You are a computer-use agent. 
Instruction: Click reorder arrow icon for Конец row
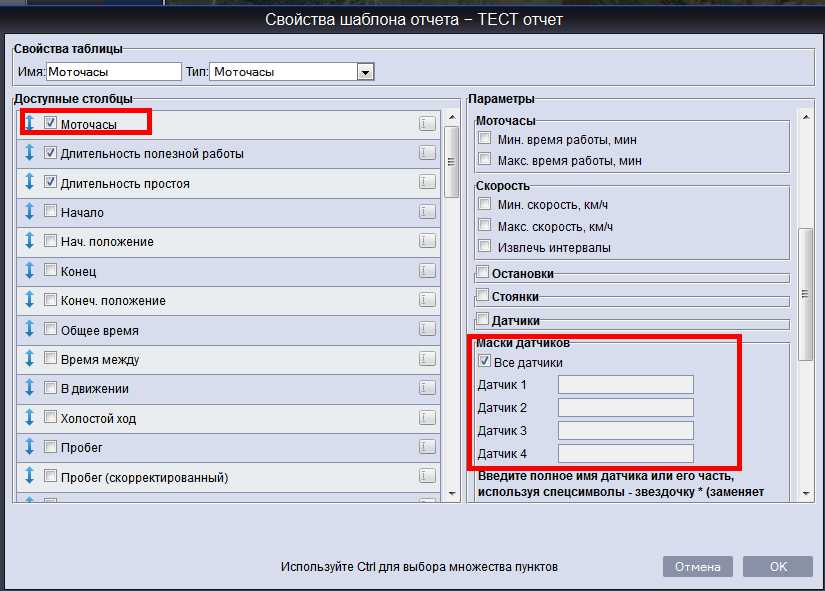pyautogui.click(x=30, y=271)
